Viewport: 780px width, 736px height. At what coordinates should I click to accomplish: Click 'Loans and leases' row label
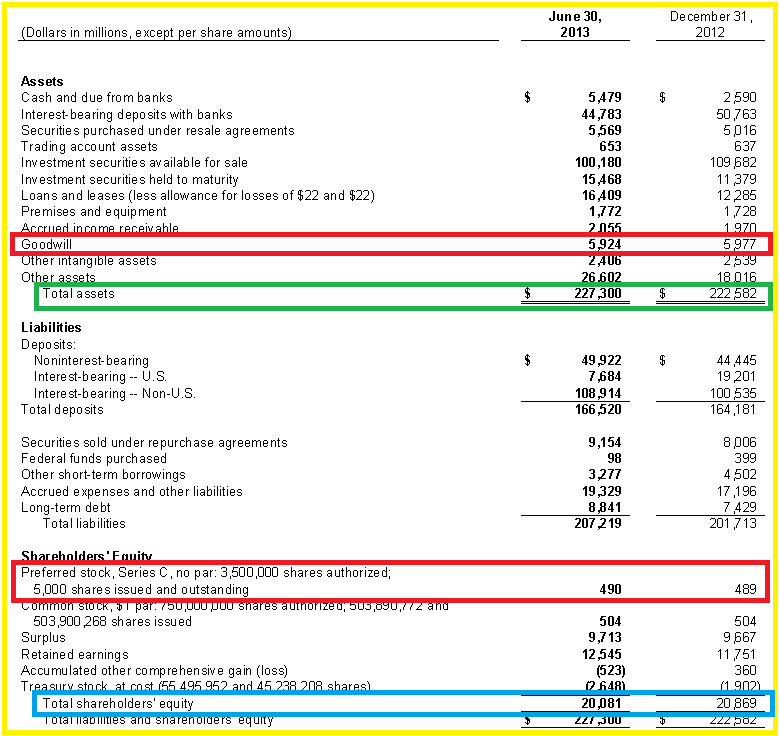197,195
